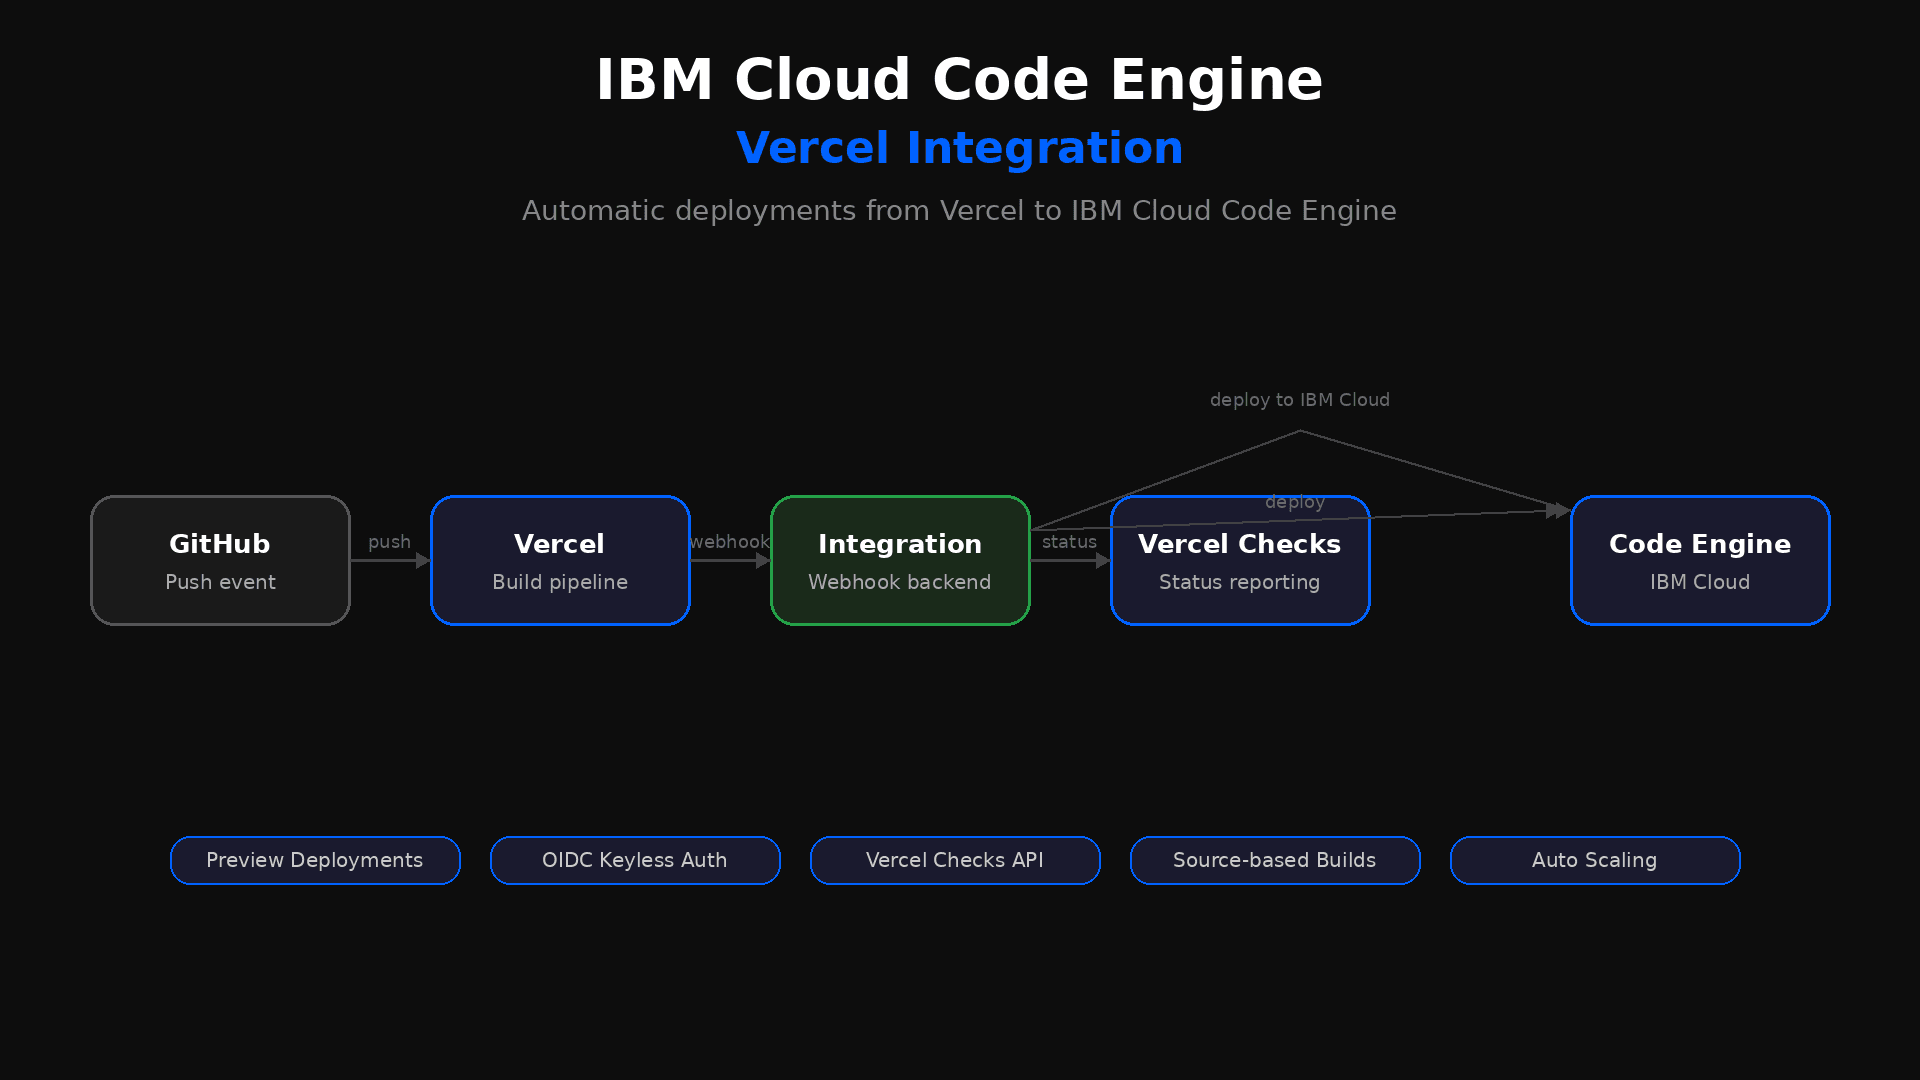Select the Vercel Build pipeline box
Screen dimensions: 1920x1080
coord(560,561)
